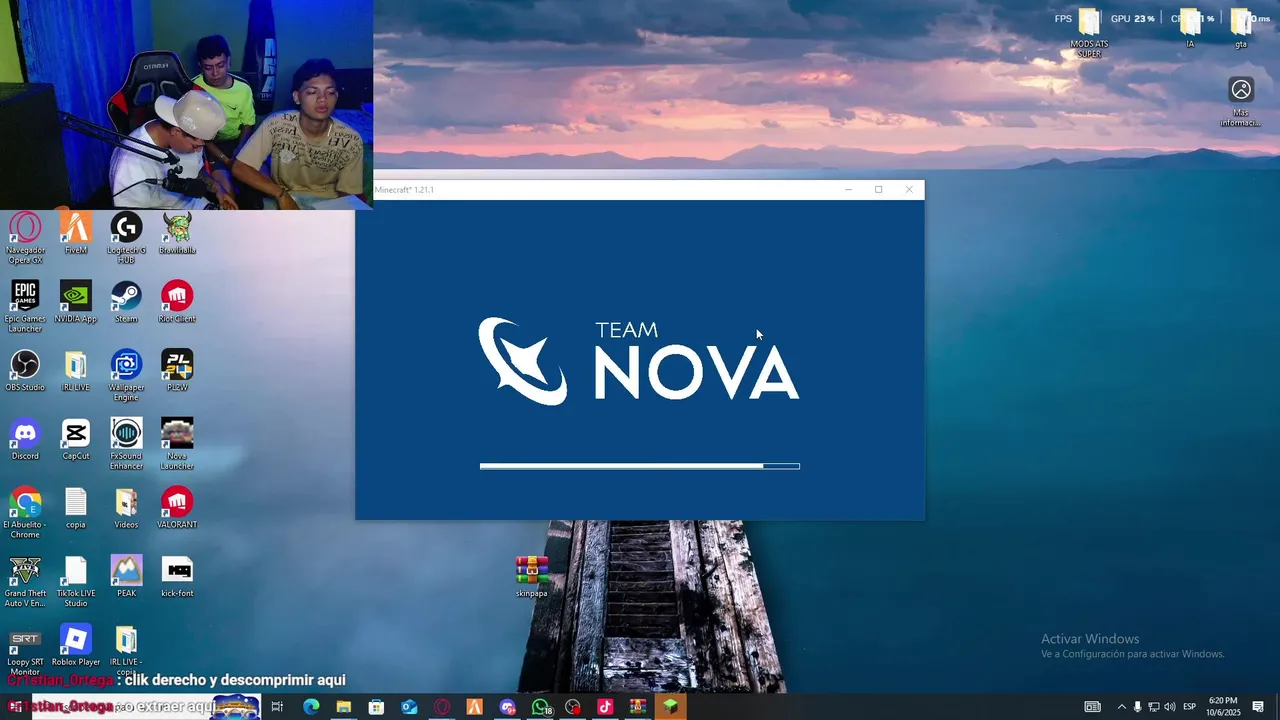Open TikTok LIVE Studio from the taskbar
Screen dimensions: 1280x720
point(605,707)
